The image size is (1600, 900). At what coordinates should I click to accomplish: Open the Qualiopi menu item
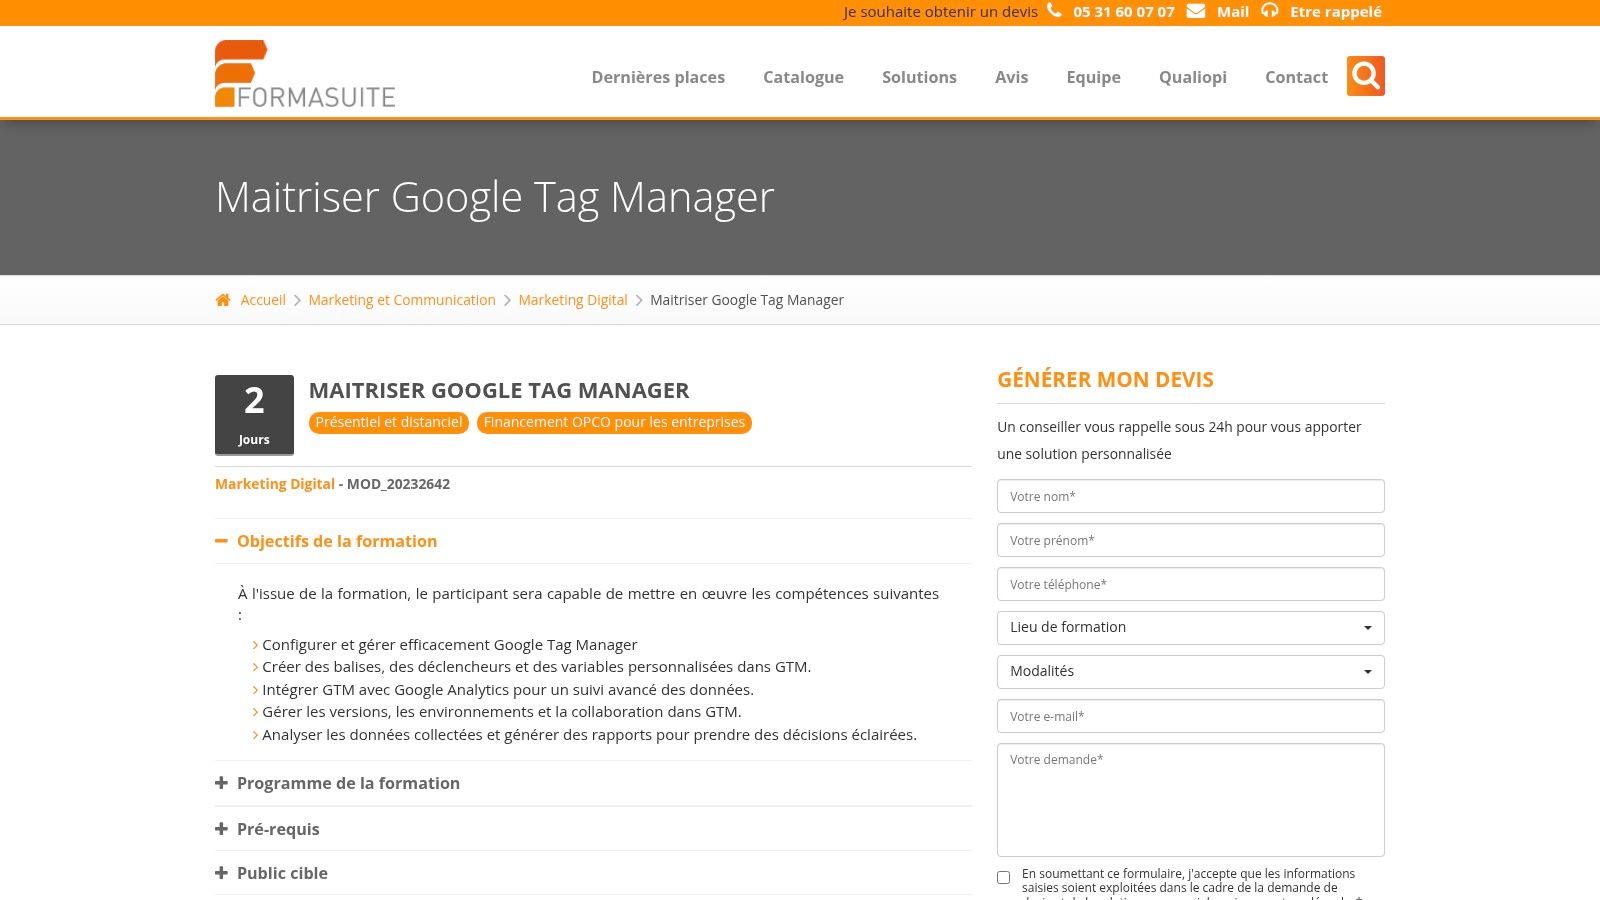[1192, 77]
